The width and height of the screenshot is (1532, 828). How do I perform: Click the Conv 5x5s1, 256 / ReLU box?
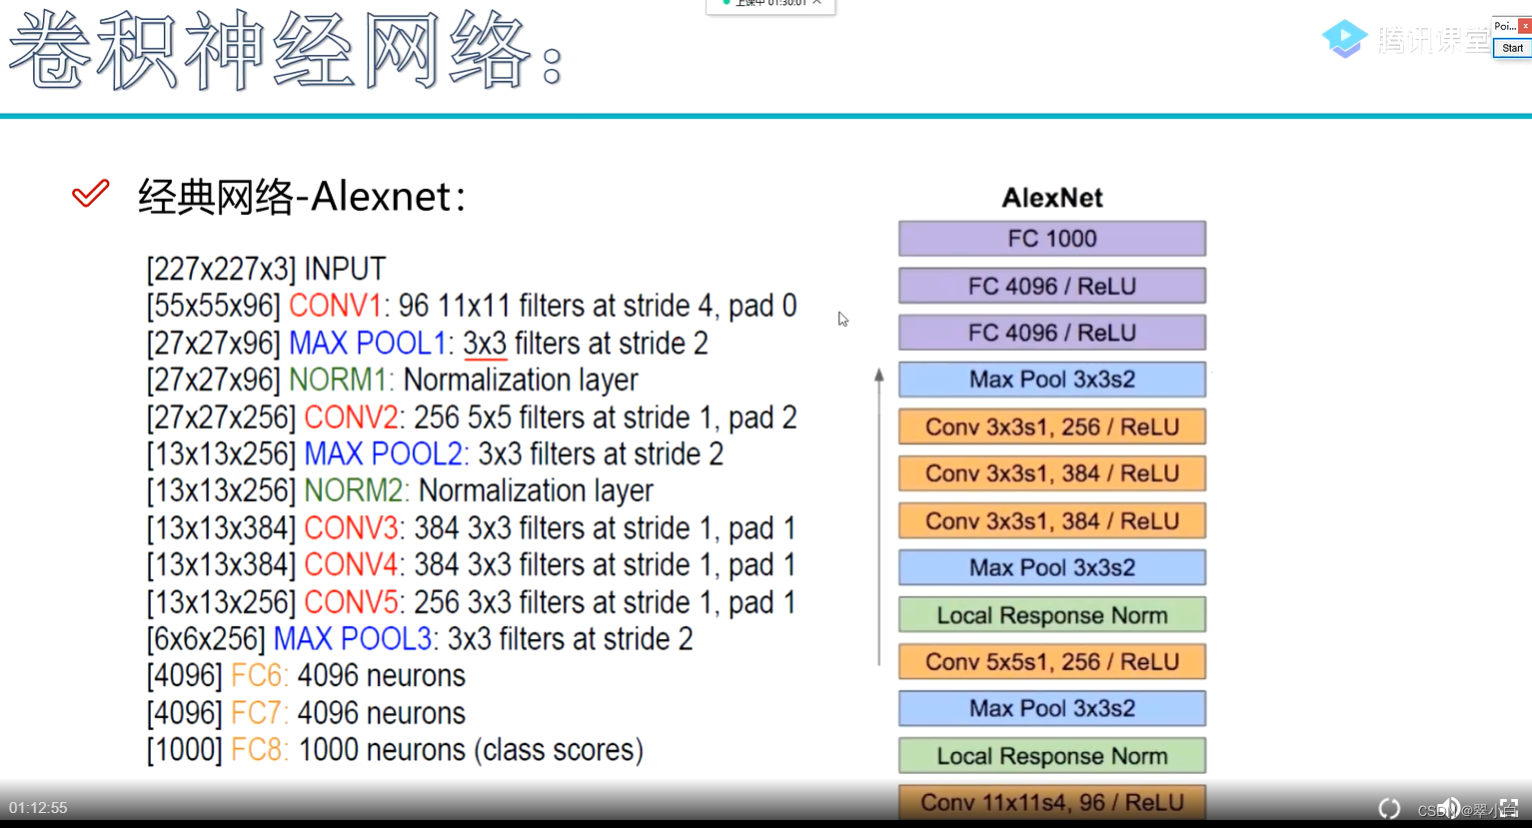1052,662
